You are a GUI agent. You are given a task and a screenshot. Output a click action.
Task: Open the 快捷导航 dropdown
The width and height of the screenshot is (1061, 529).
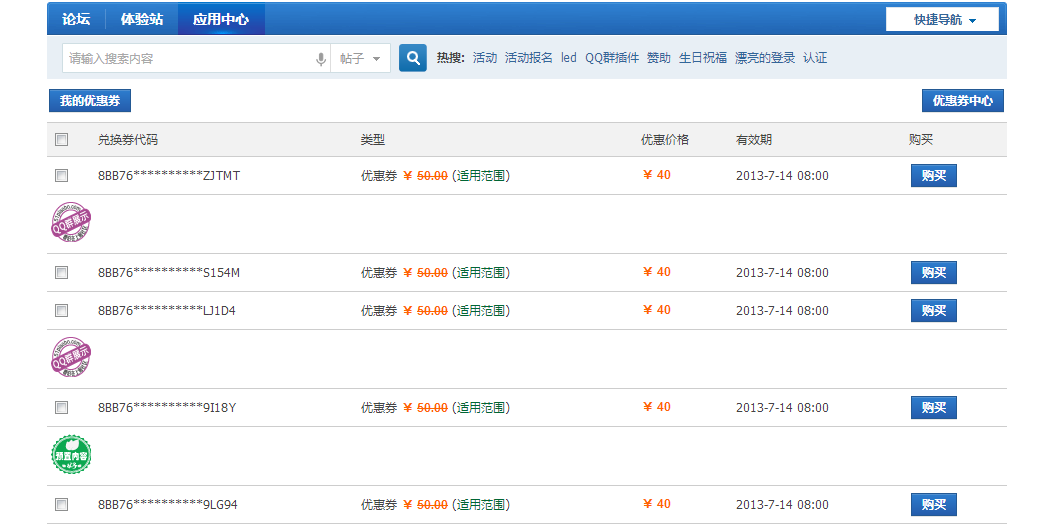pos(943,20)
